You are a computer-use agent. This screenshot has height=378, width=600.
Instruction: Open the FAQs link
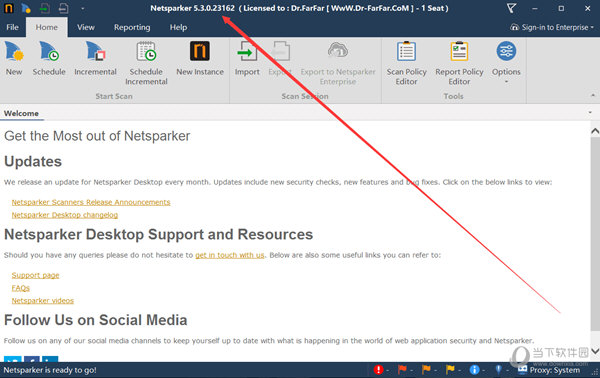21,288
